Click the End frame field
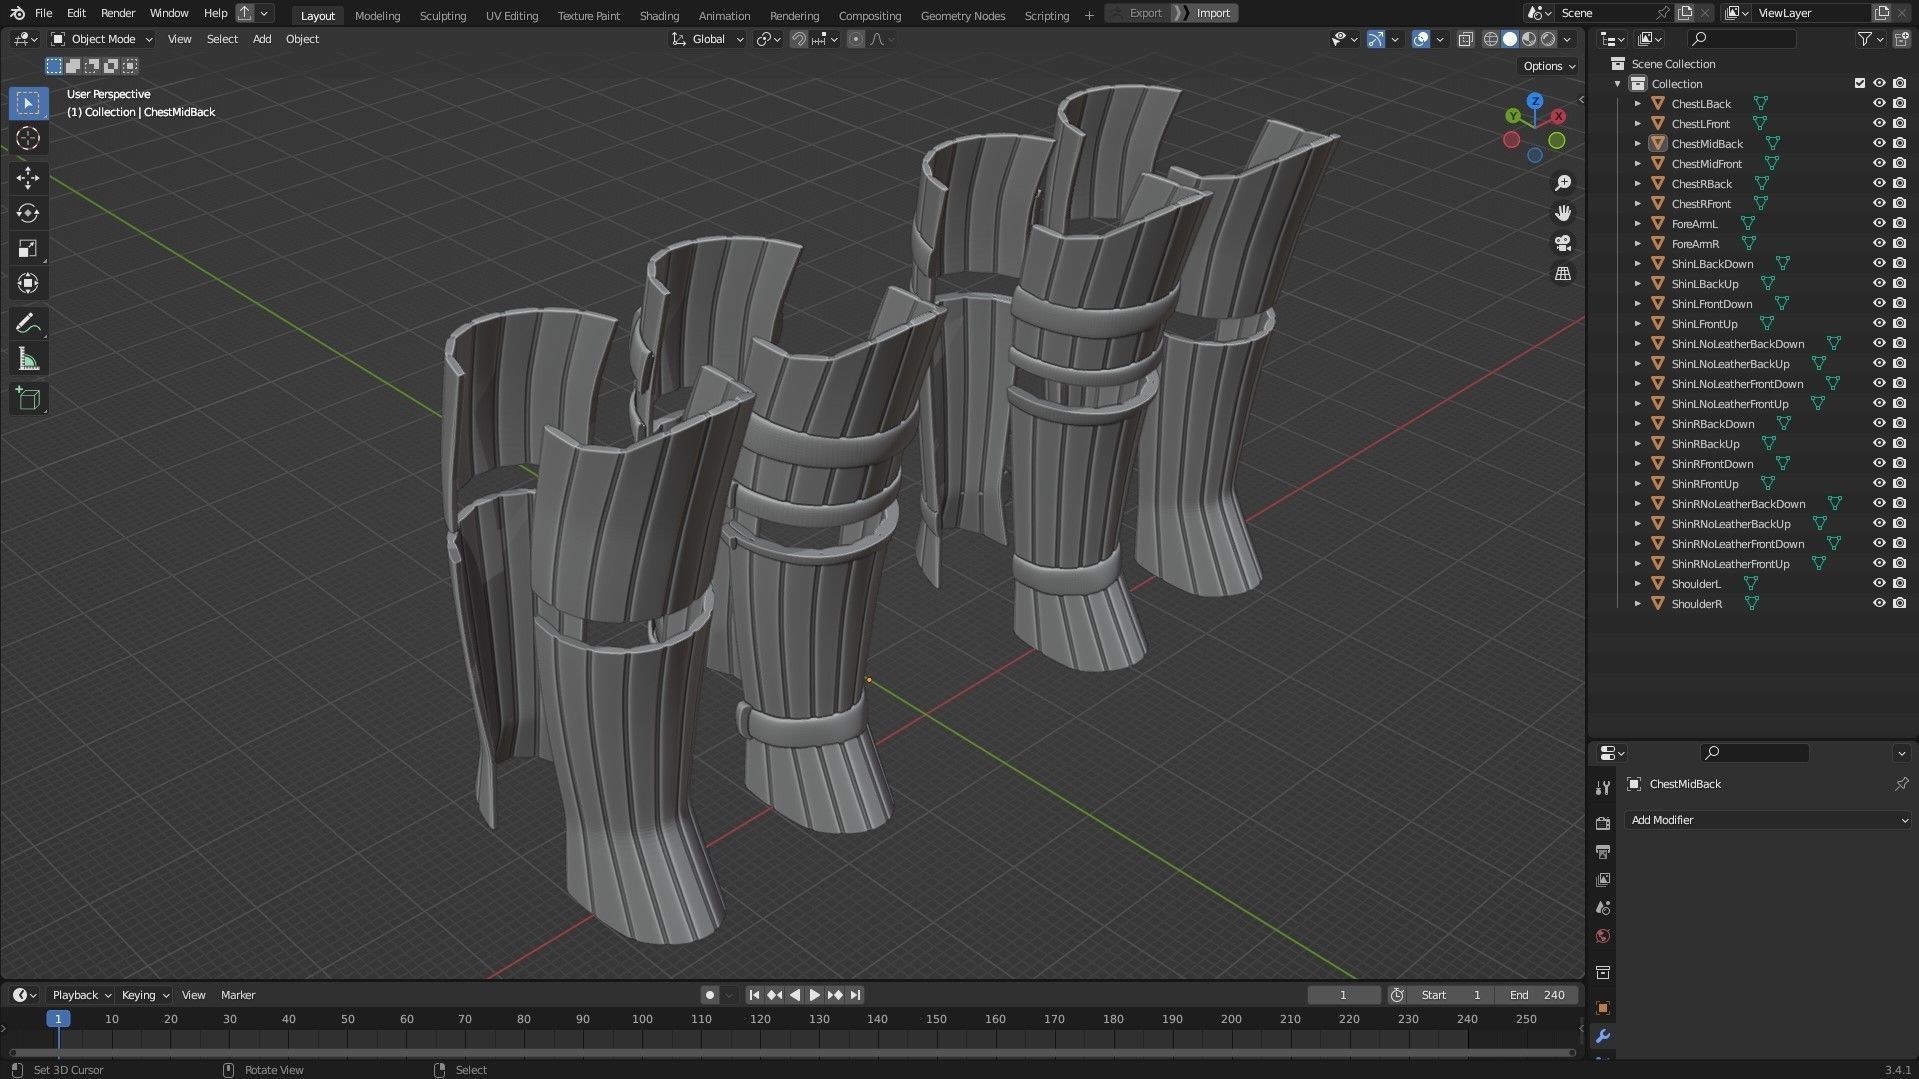Screen dimensions: 1919x1079 (x=1537, y=995)
